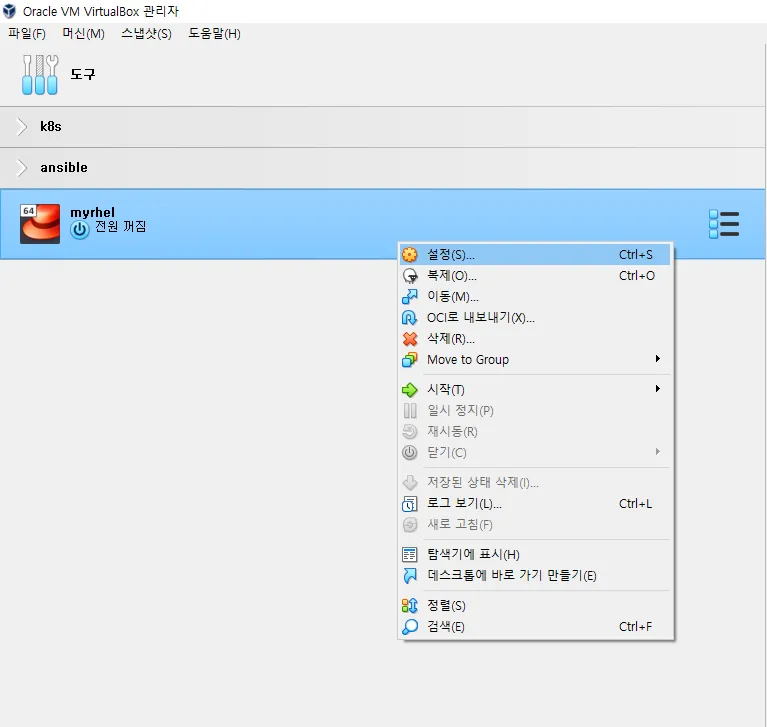Image resolution: width=767 pixels, height=727 pixels.
Task: Choose 삭제(R) remove entry
Action: pyautogui.click(x=535, y=339)
